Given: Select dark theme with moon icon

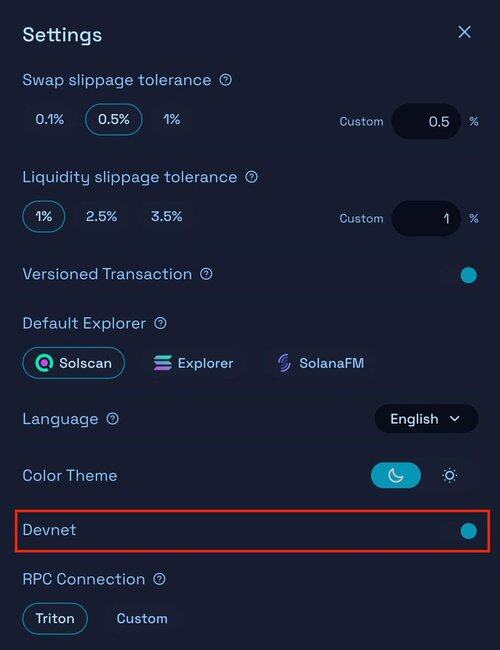Looking at the screenshot, I should pos(396,475).
